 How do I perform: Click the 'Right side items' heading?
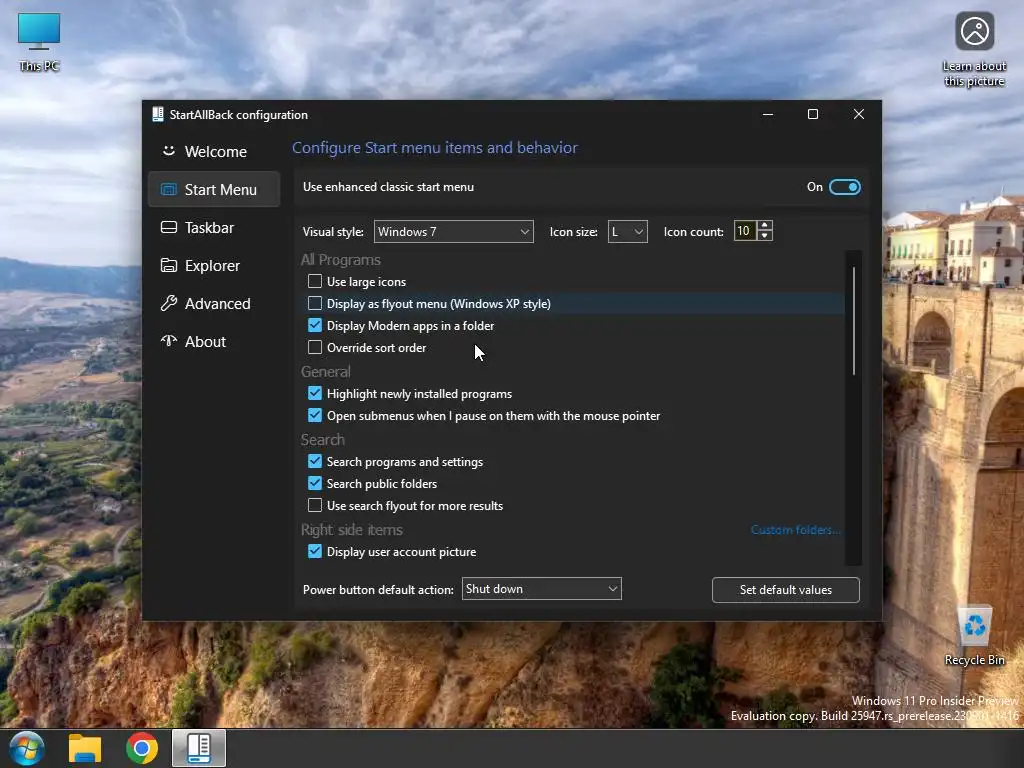tap(351, 530)
